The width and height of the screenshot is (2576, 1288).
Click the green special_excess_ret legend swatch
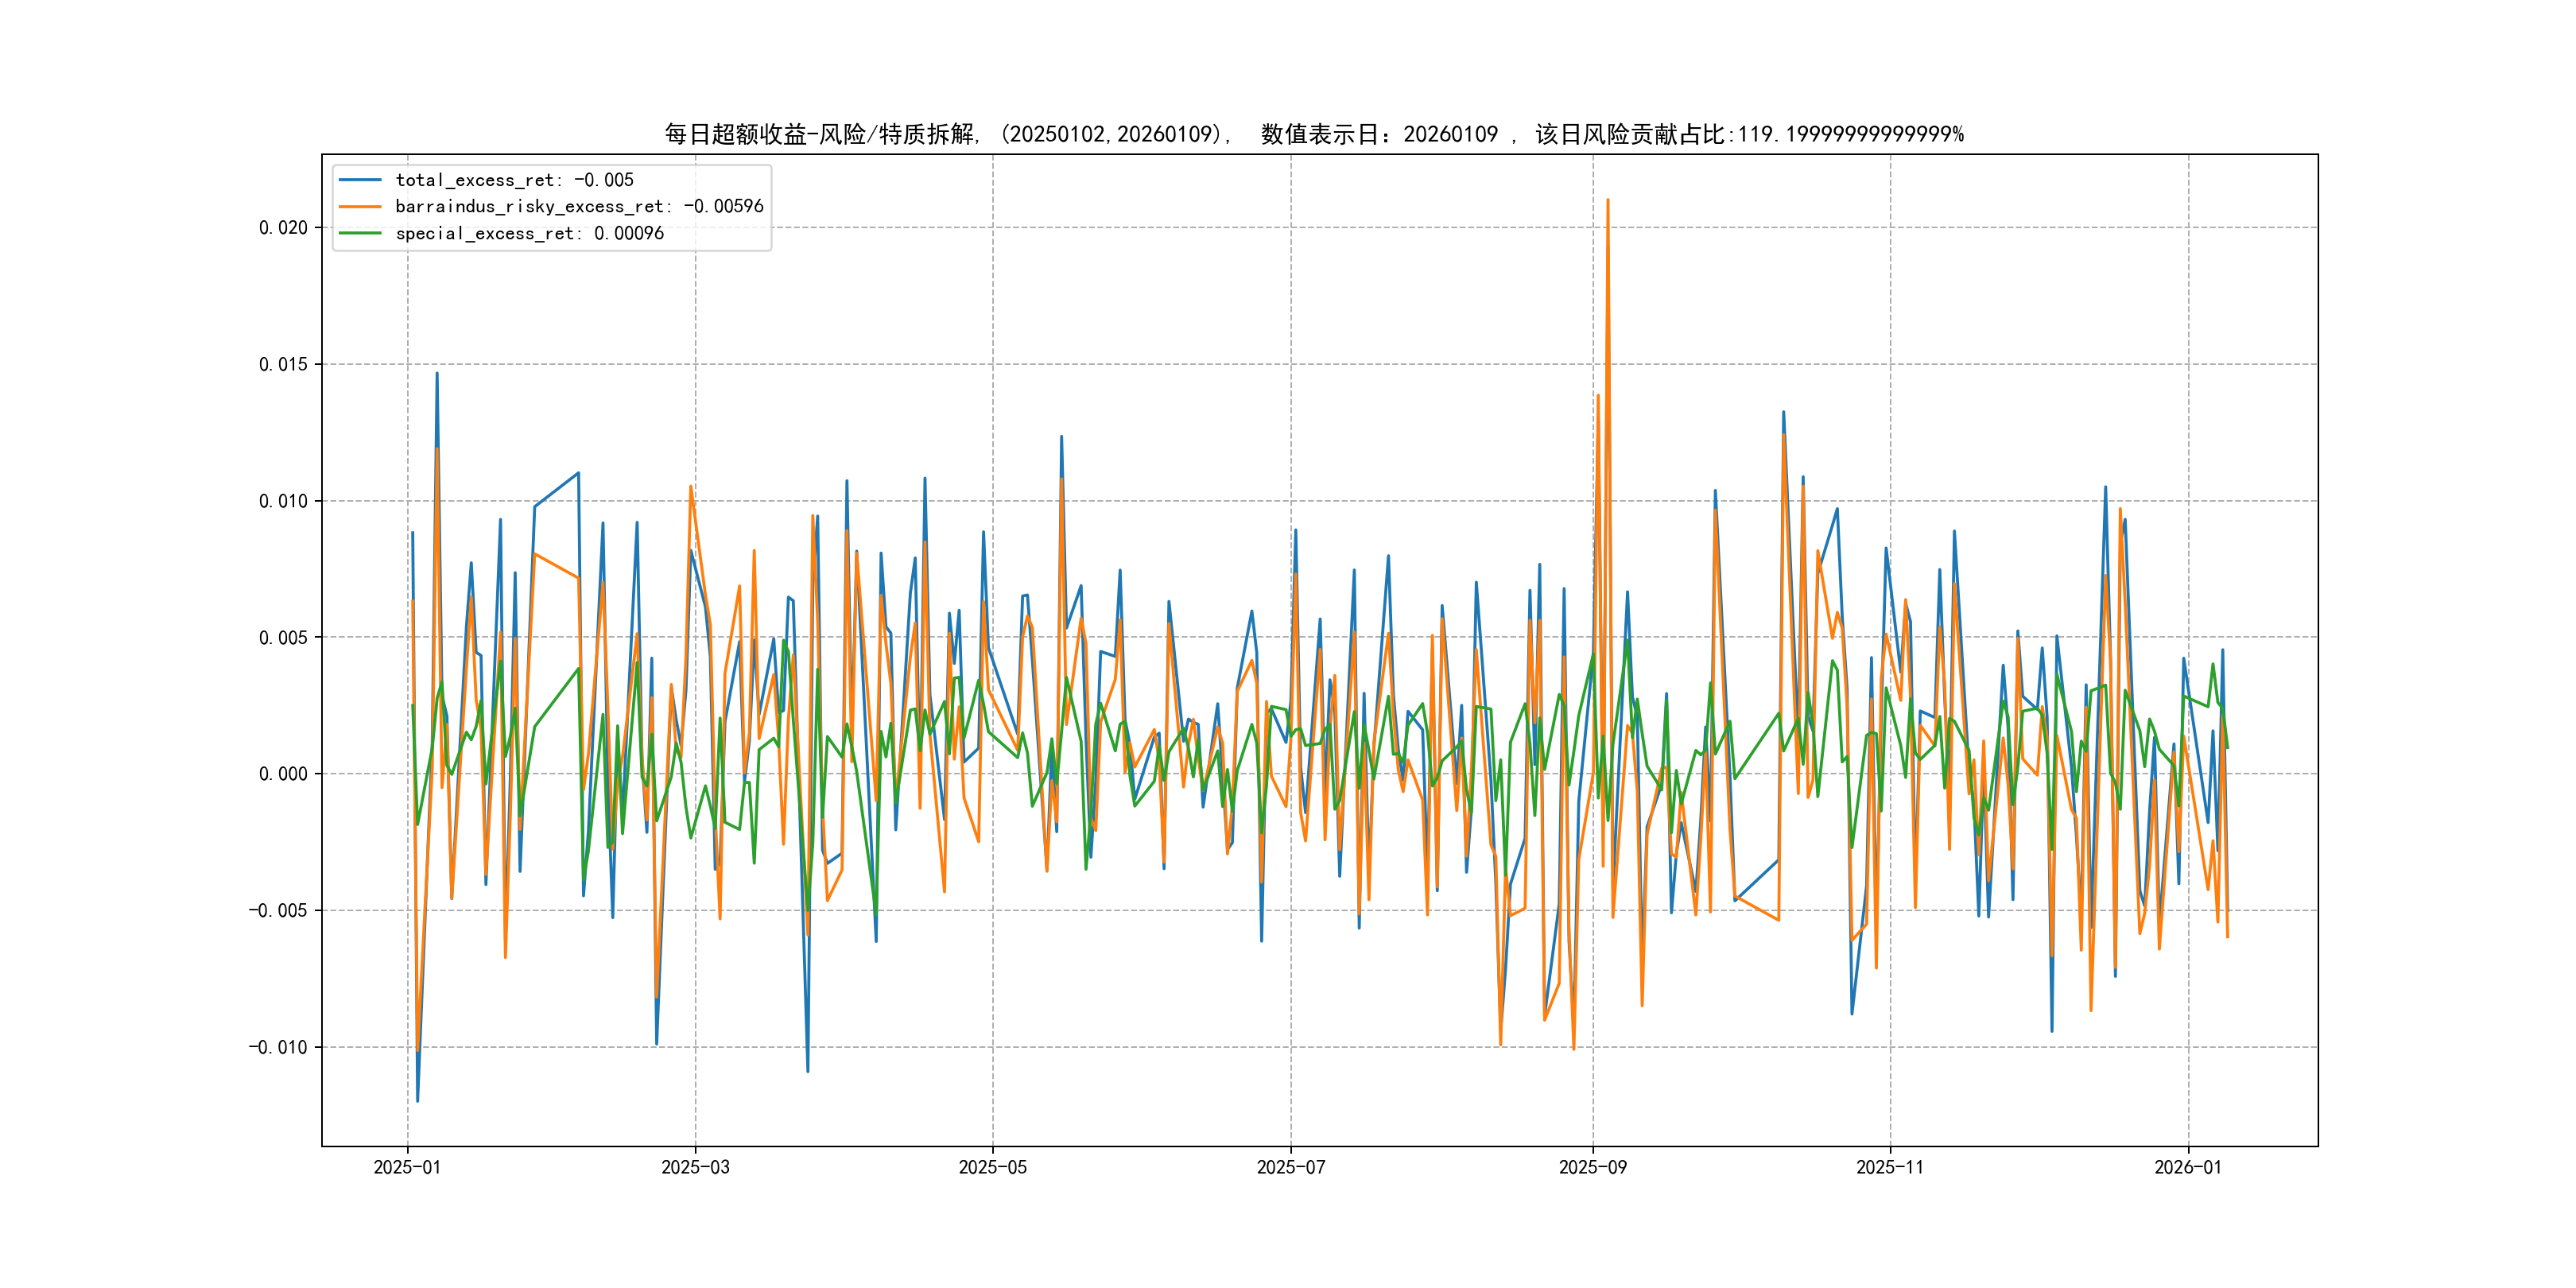(x=360, y=234)
